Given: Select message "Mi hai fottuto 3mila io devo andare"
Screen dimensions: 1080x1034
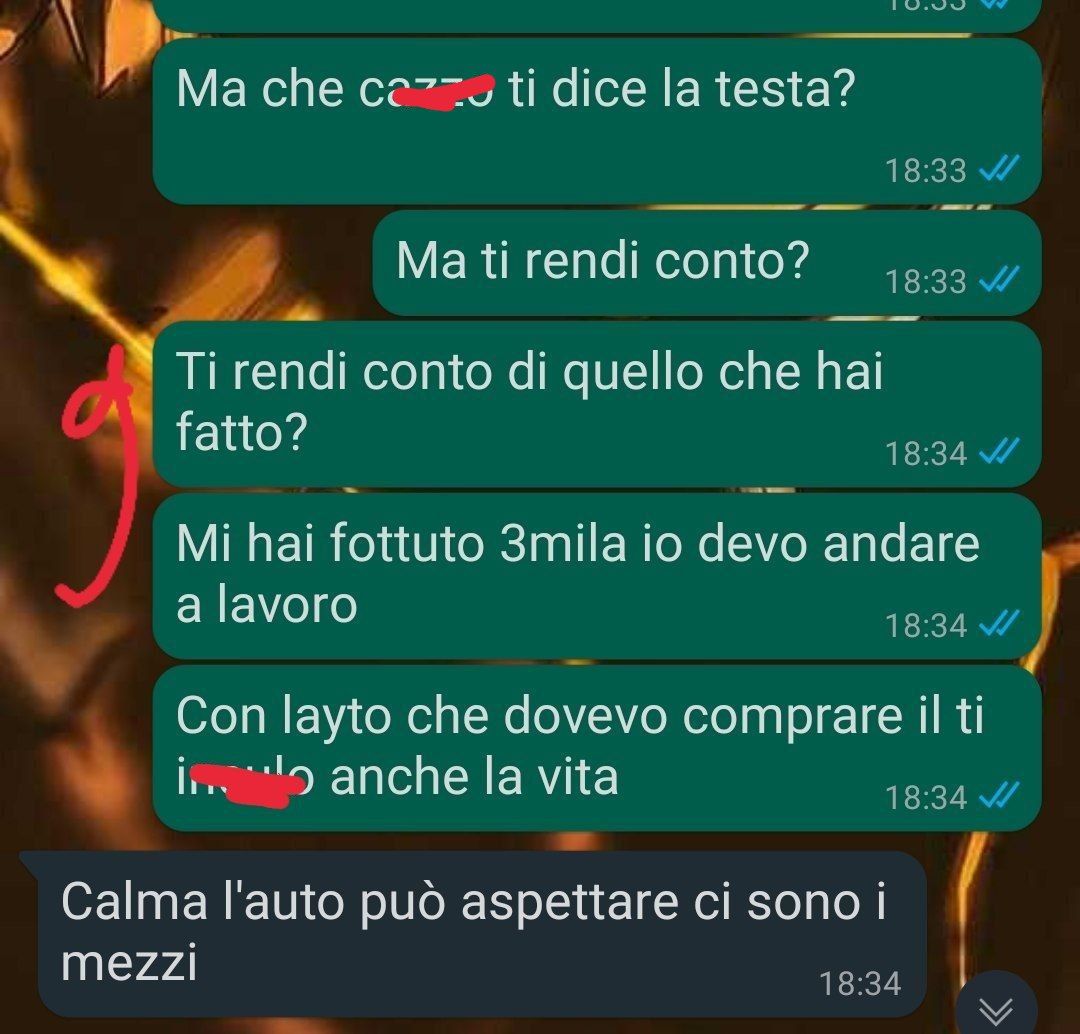Looking at the screenshot, I should point(596,576).
